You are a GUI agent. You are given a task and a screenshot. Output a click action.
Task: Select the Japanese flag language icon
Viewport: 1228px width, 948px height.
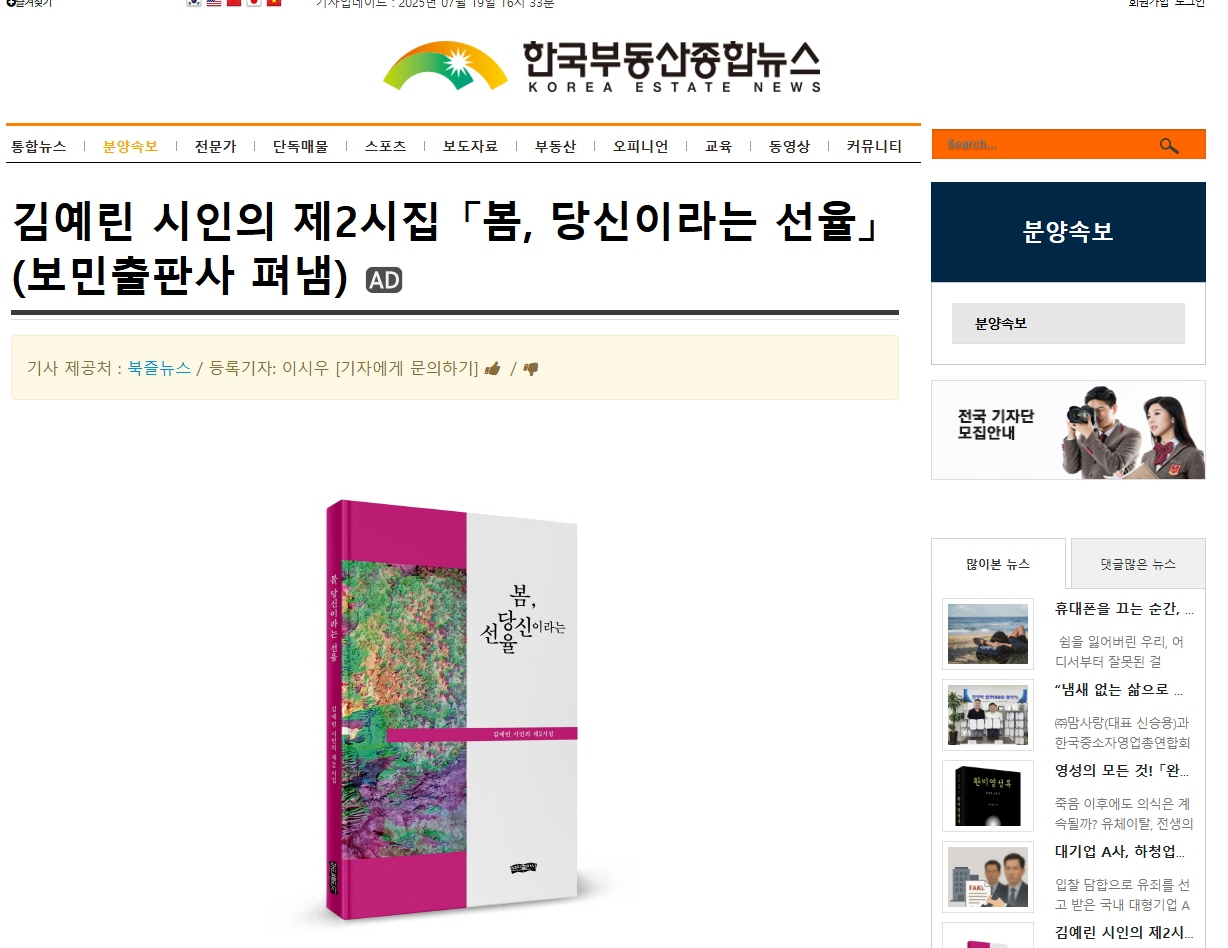click(254, 2)
